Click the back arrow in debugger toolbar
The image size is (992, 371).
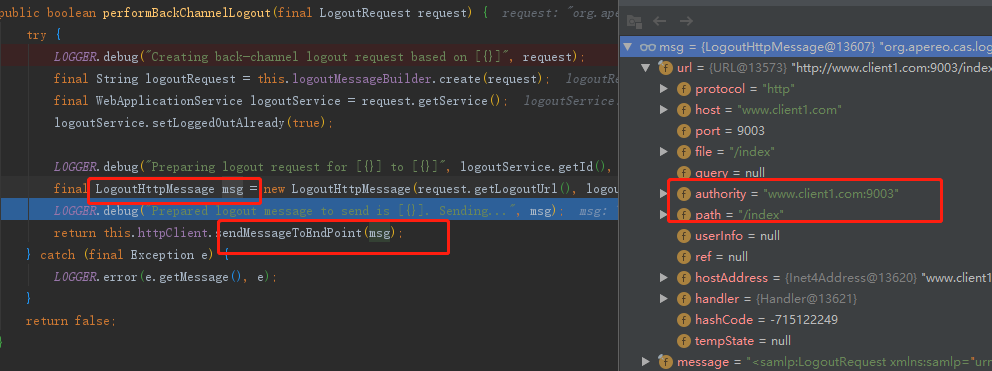[x=660, y=22]
